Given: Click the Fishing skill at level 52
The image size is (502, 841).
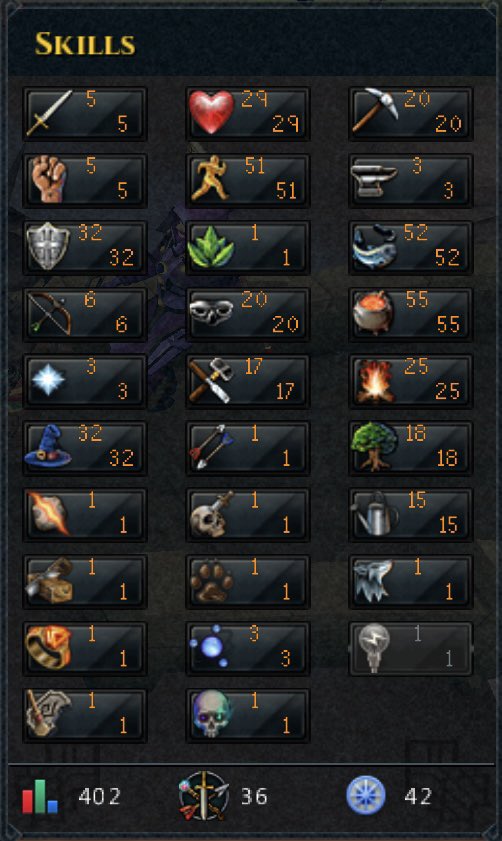Looking at the screenshot, I should (411, 247).
